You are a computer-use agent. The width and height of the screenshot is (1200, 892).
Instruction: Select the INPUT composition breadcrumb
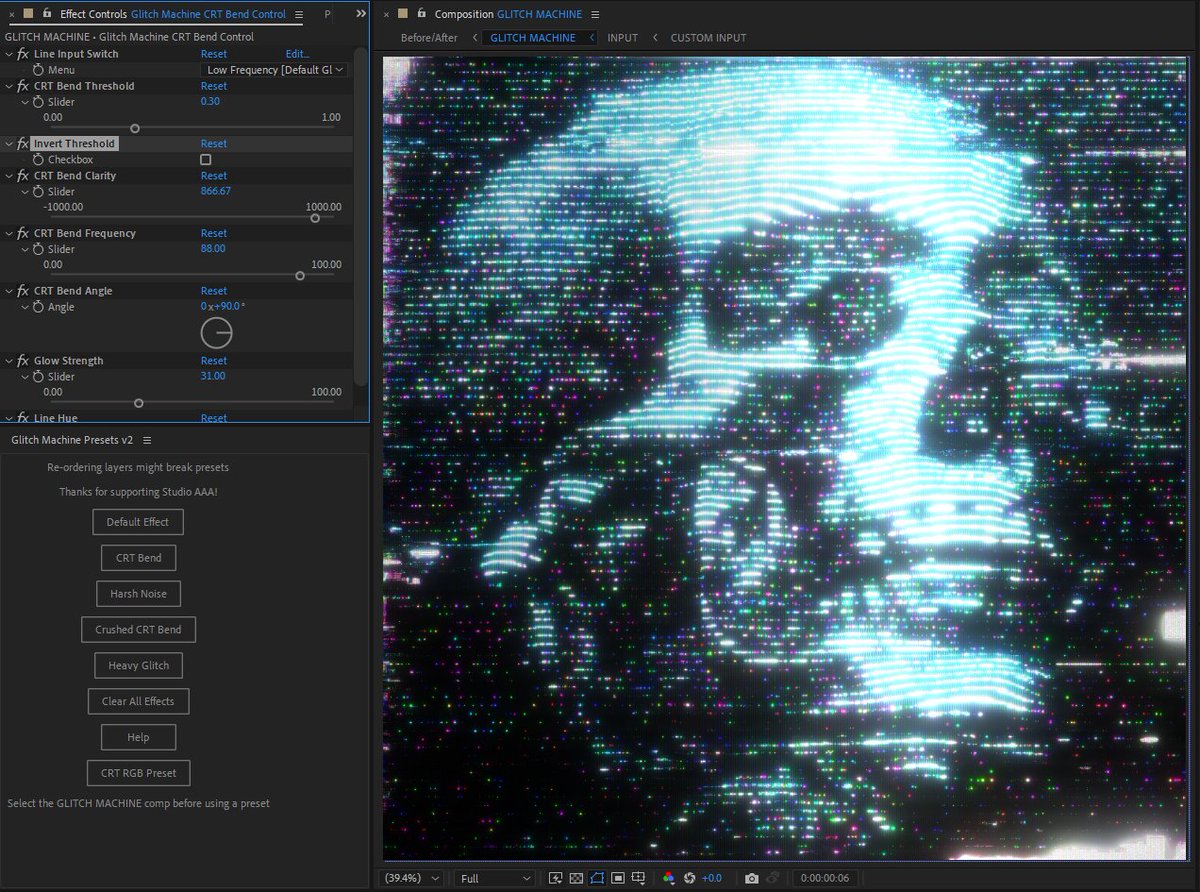click(622, 38)
